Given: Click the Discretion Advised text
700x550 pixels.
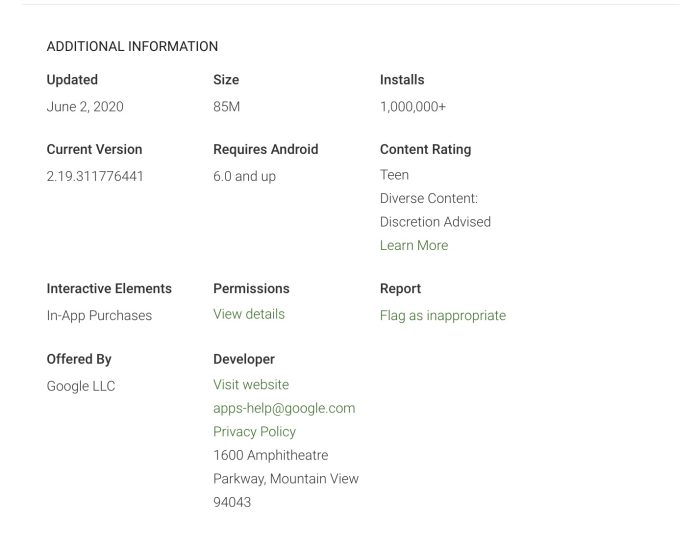Looking at the screenshot, I should 435,222.
